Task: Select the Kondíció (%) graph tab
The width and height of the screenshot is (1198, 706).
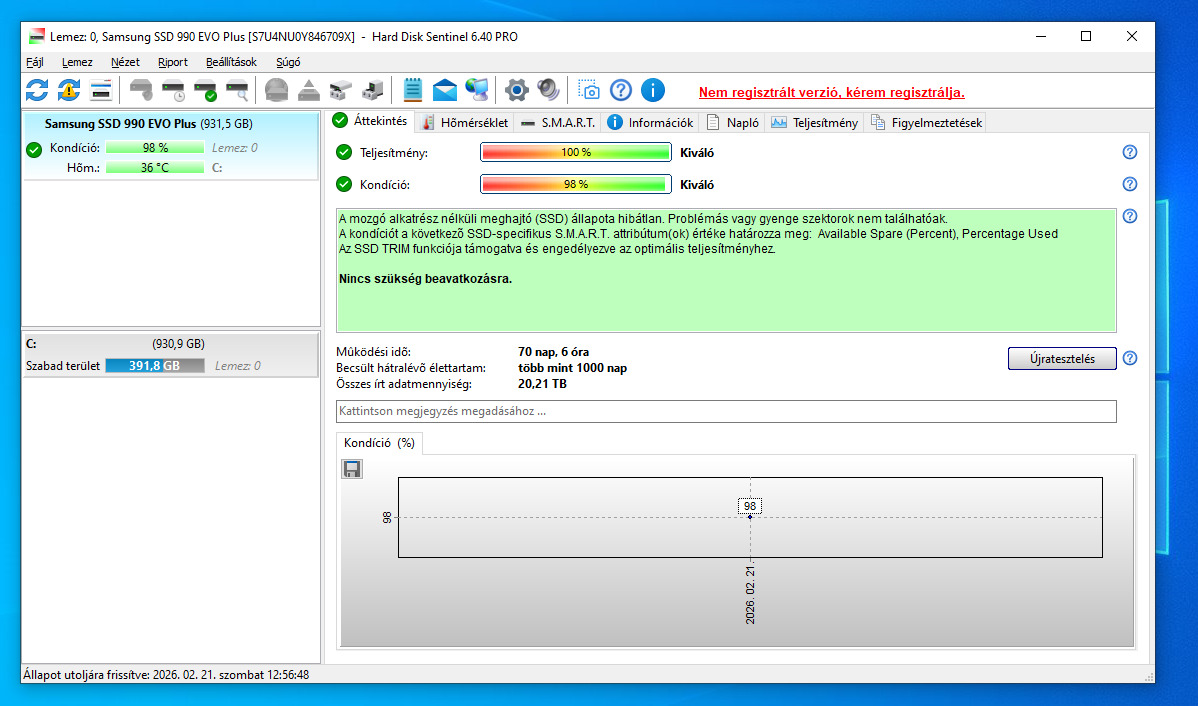Action: [x=379, y=443]
